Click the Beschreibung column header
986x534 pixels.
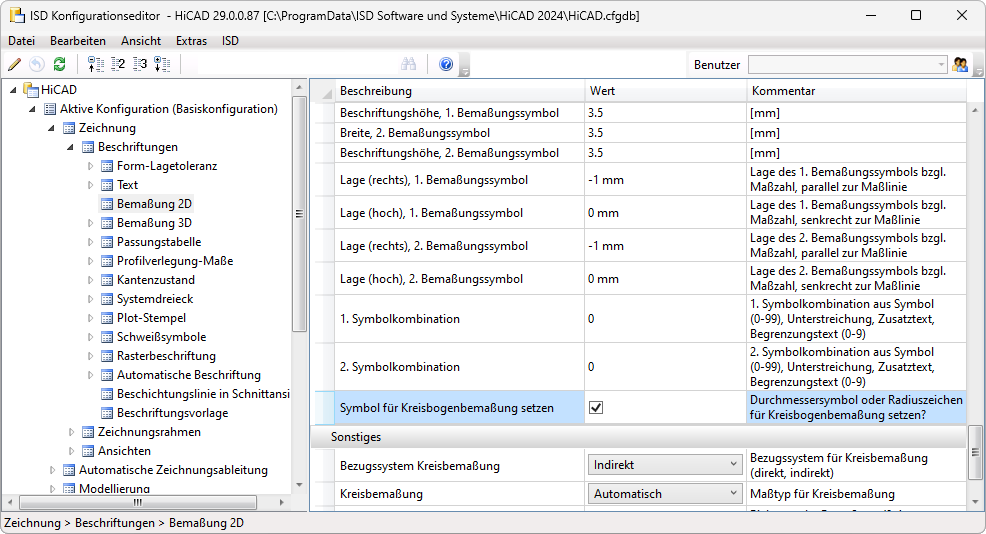coord(460,91)
